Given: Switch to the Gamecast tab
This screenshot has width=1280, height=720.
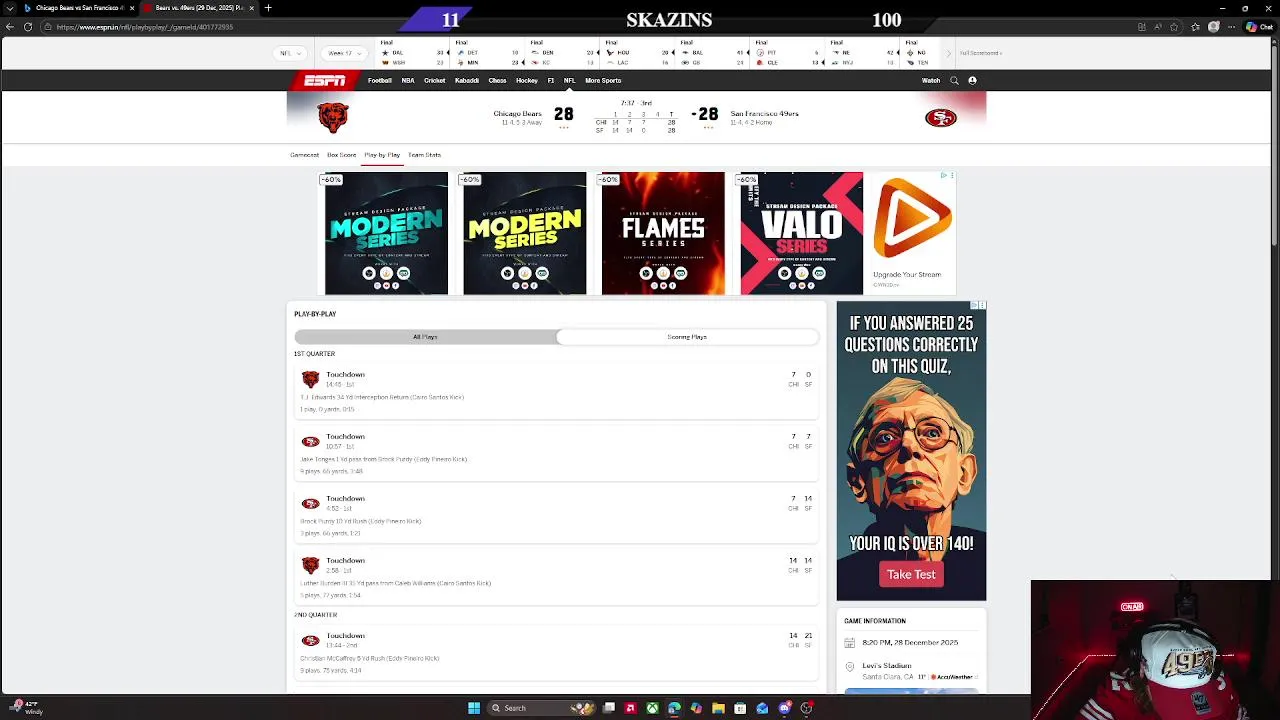Looking at the screenshot, I should point(304,155).
